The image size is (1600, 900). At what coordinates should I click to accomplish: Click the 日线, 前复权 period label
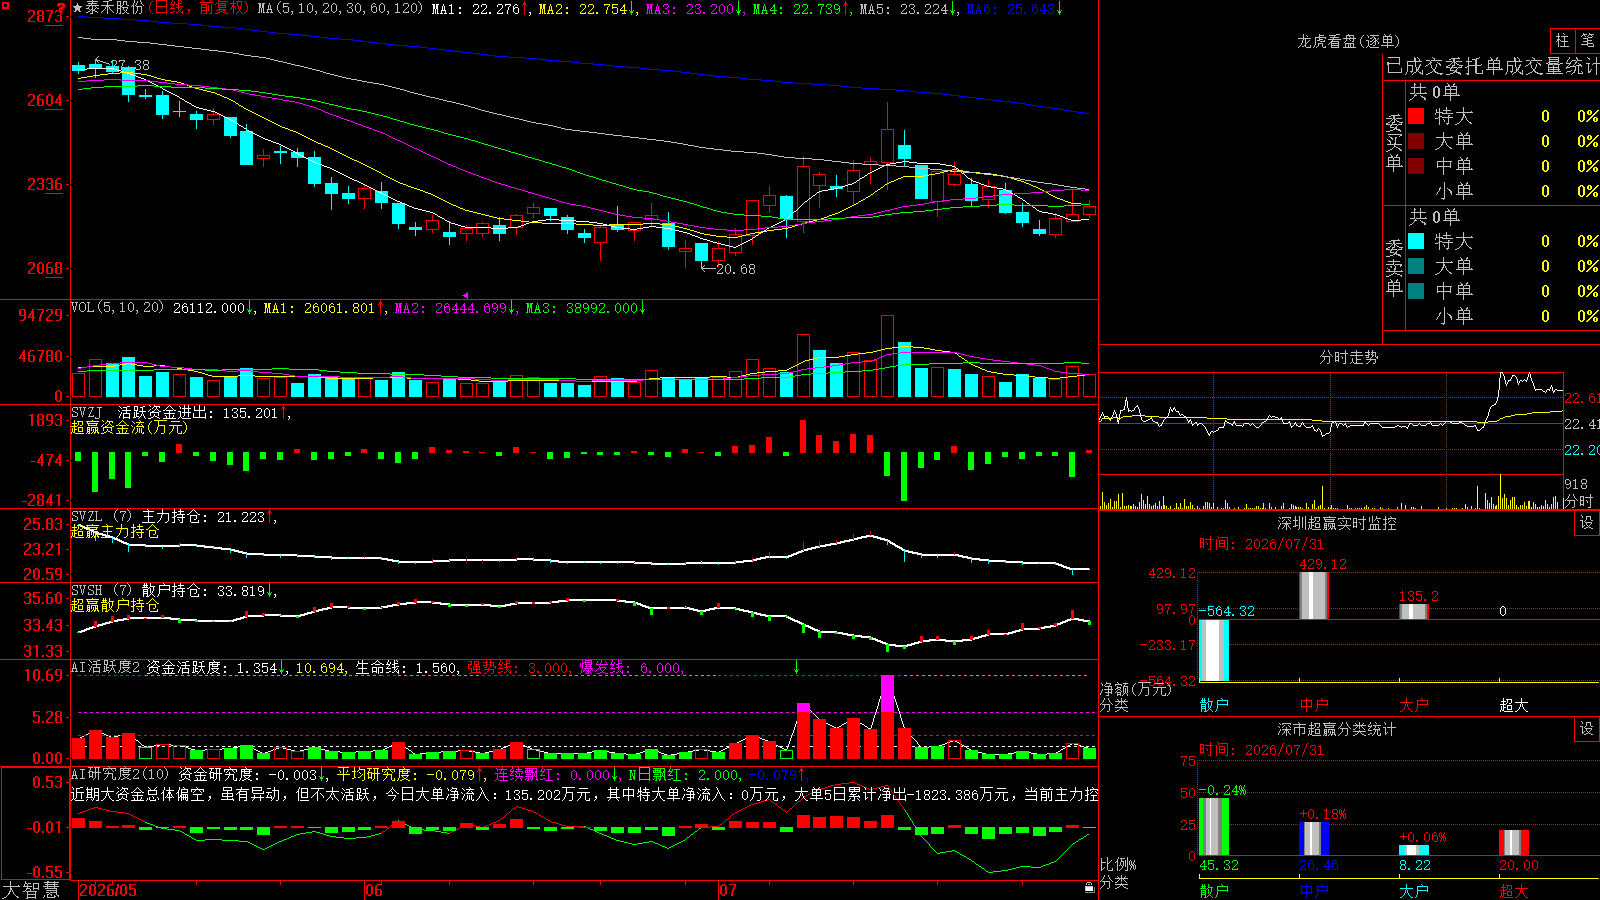click(200, 8)
